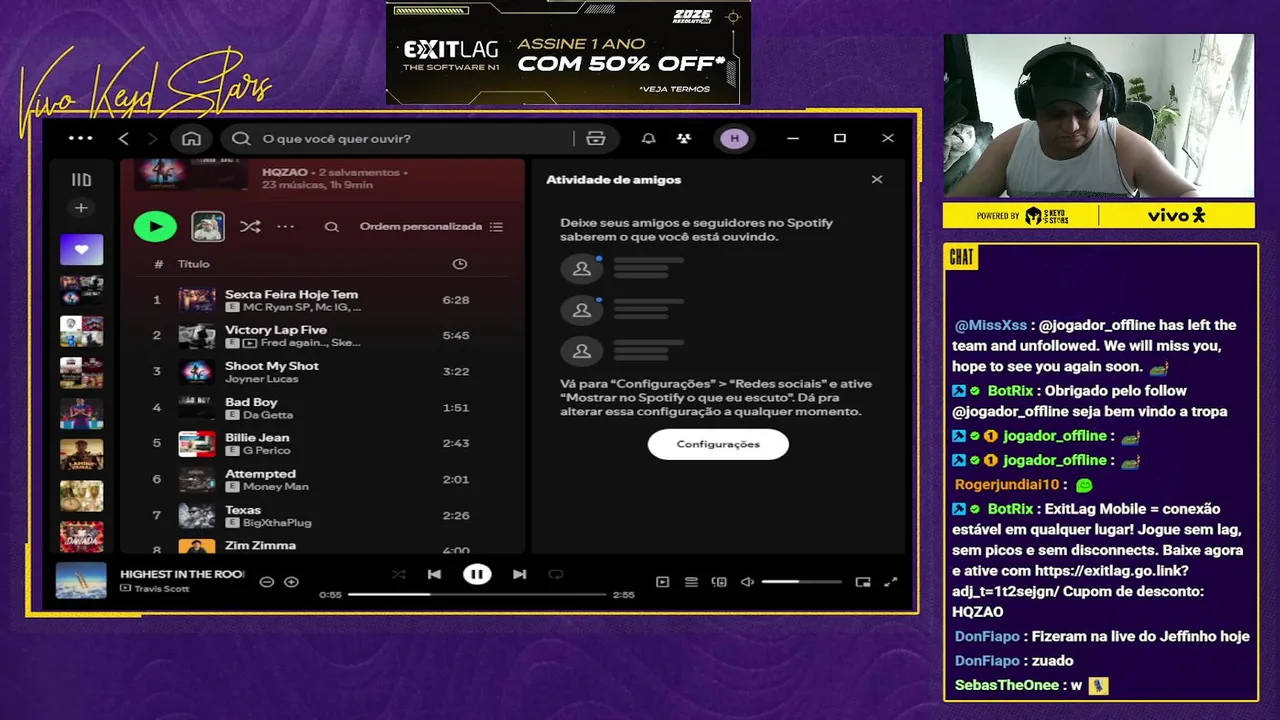Toggle repeat in player bar
Viewport: 1280px width, 720px height.
click(x=556, y=574)
